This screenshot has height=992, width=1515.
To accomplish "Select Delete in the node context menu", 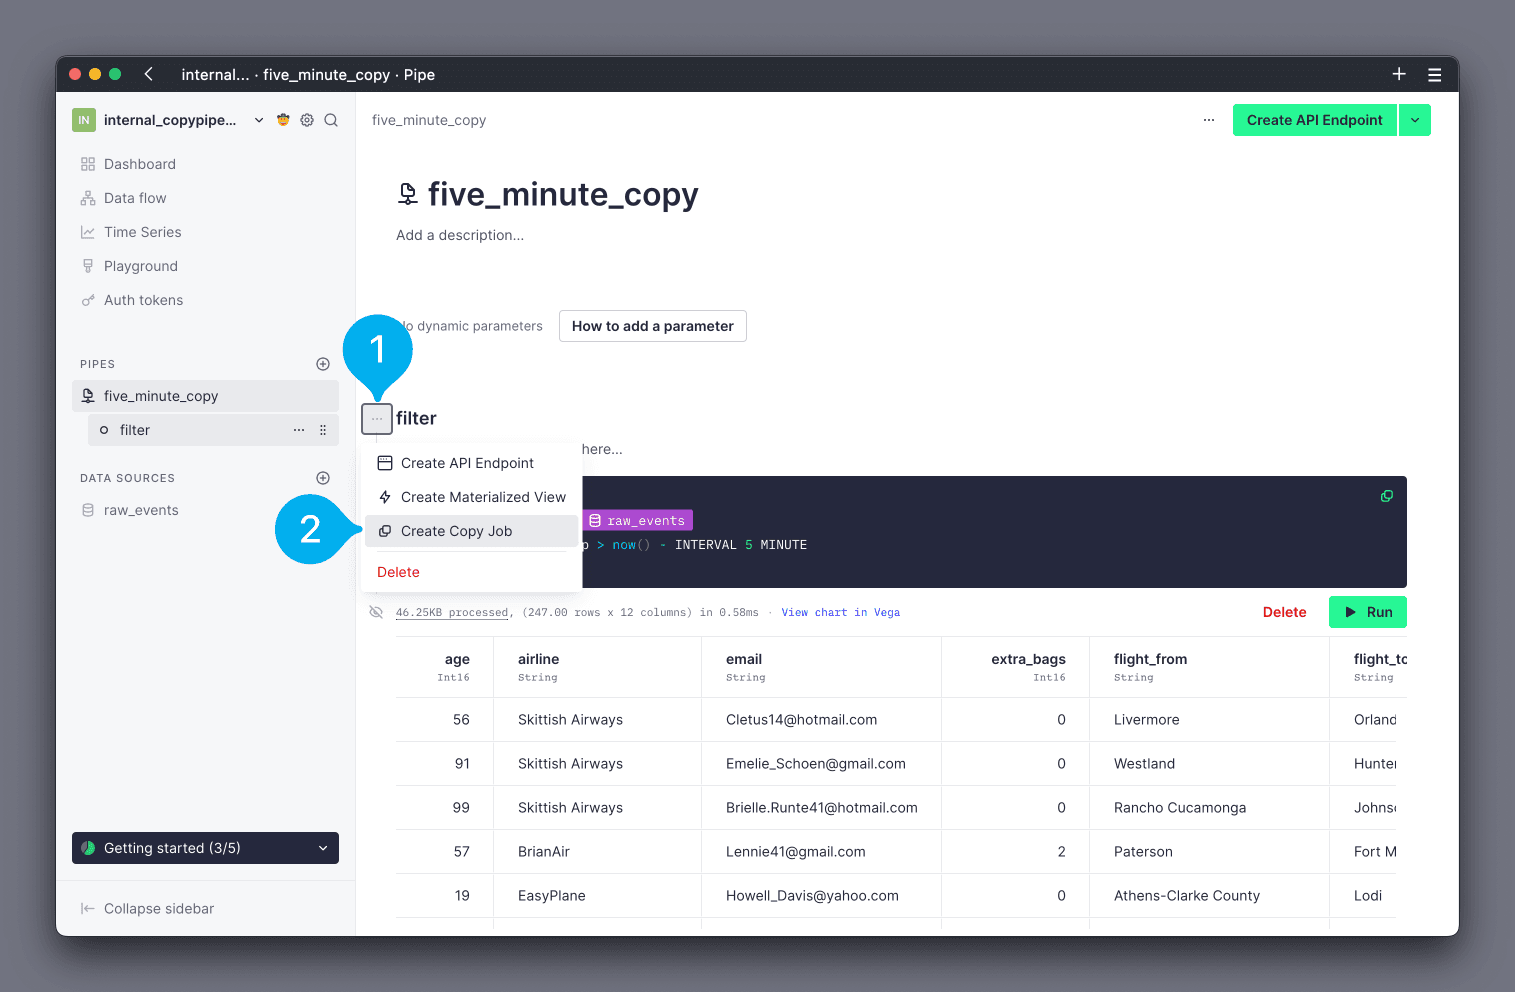I will 398,572.
